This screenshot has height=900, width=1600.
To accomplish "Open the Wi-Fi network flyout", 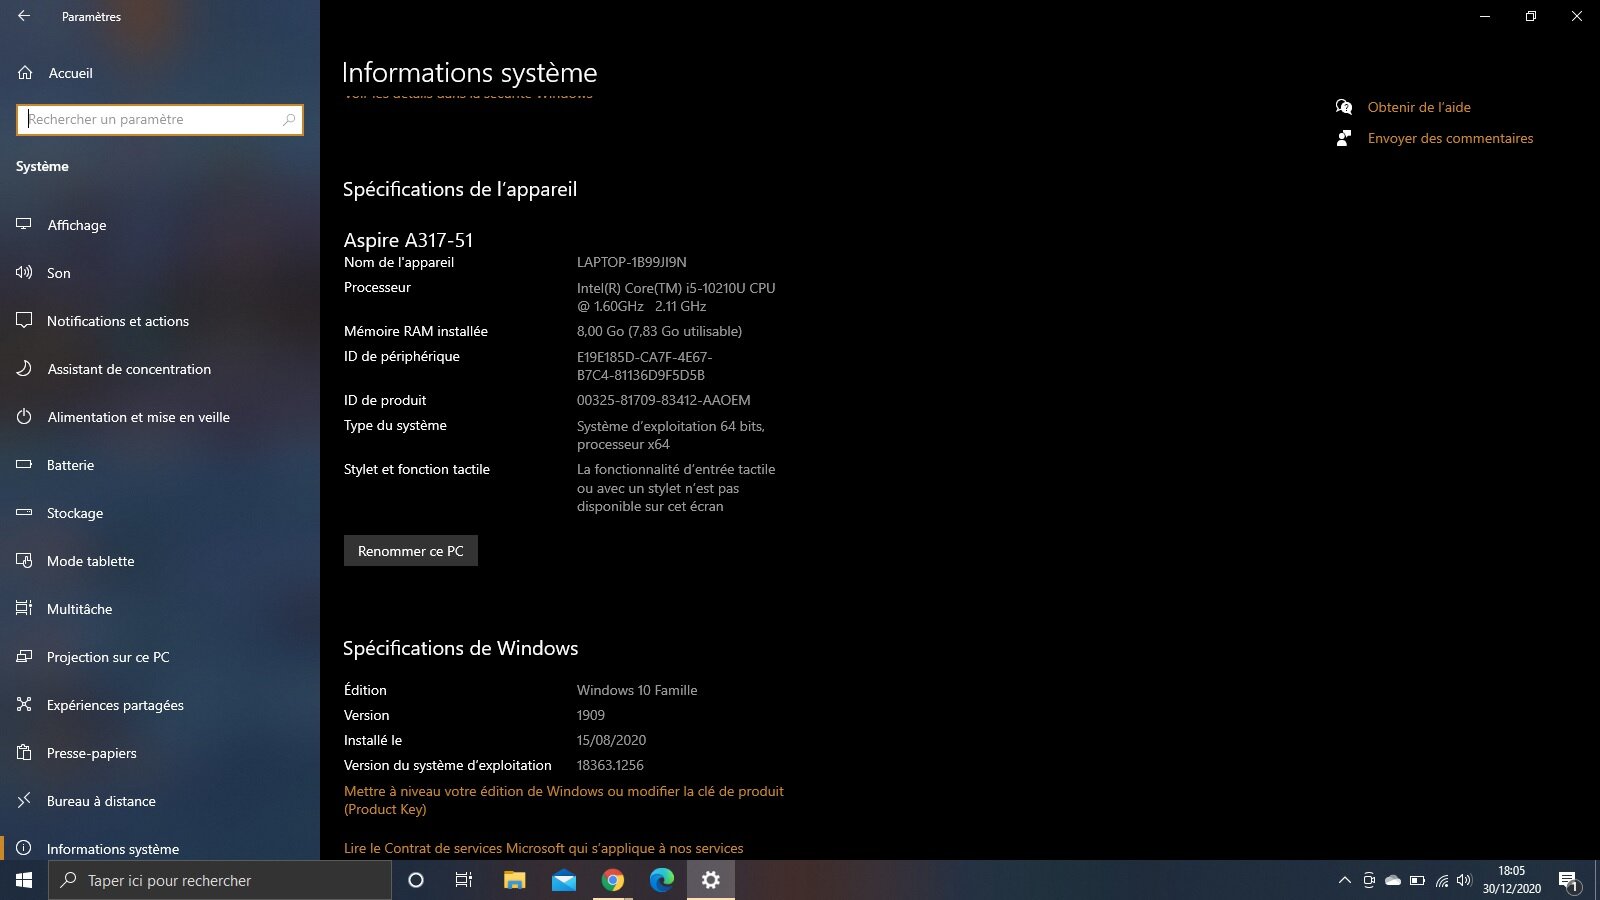I will 1441,880.
